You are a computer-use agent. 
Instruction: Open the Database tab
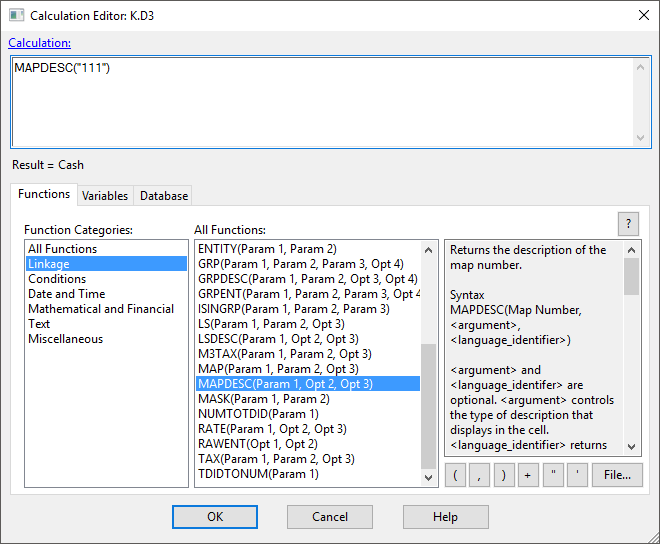pyautogui.click(x=164, y=196)
